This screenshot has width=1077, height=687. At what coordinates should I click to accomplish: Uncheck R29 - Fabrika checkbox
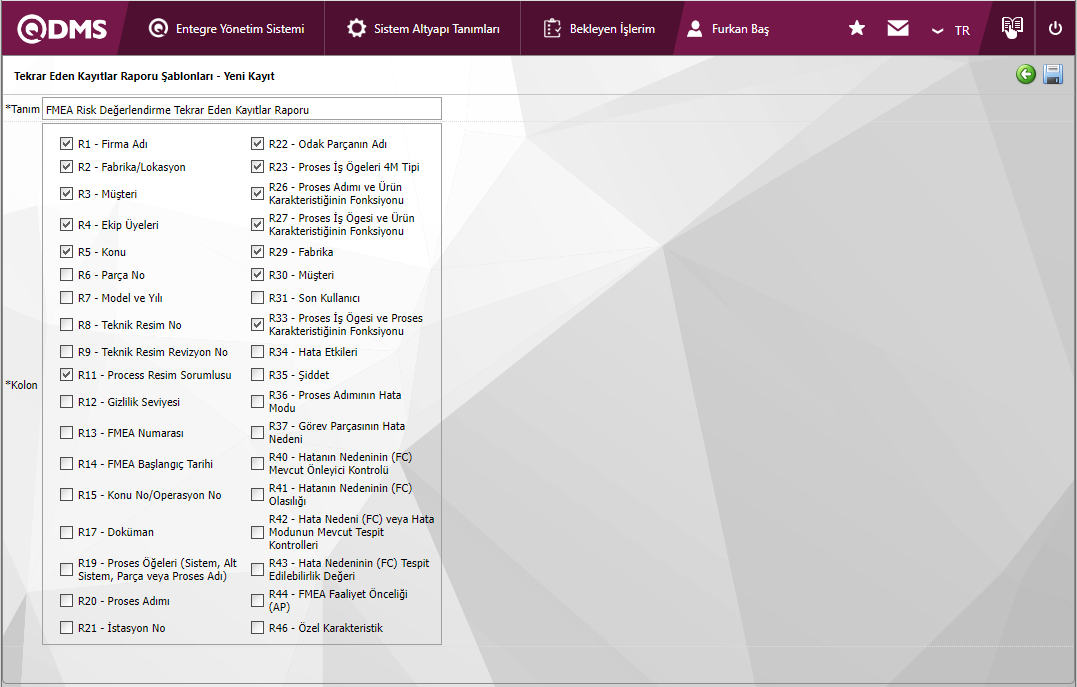(x=258, y=252)
